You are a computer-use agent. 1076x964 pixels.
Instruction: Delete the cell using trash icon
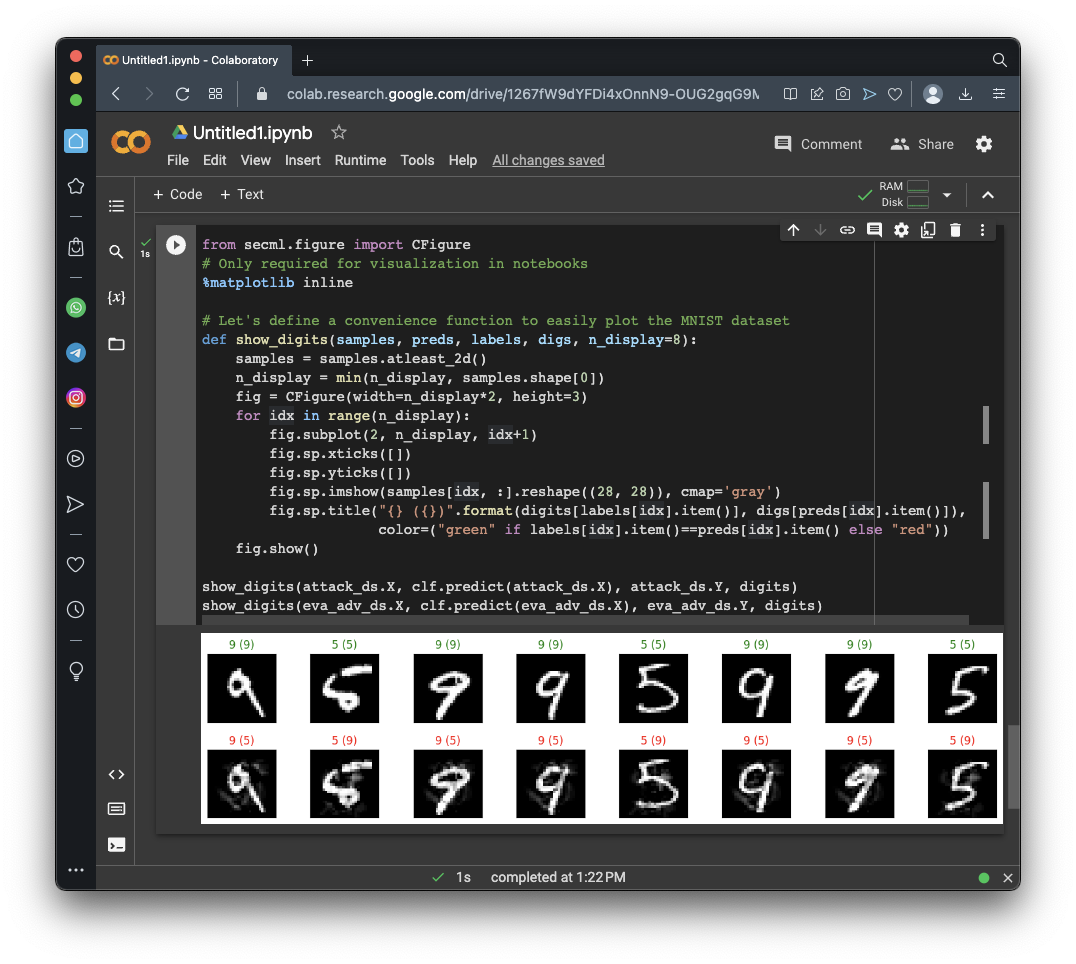955,230
